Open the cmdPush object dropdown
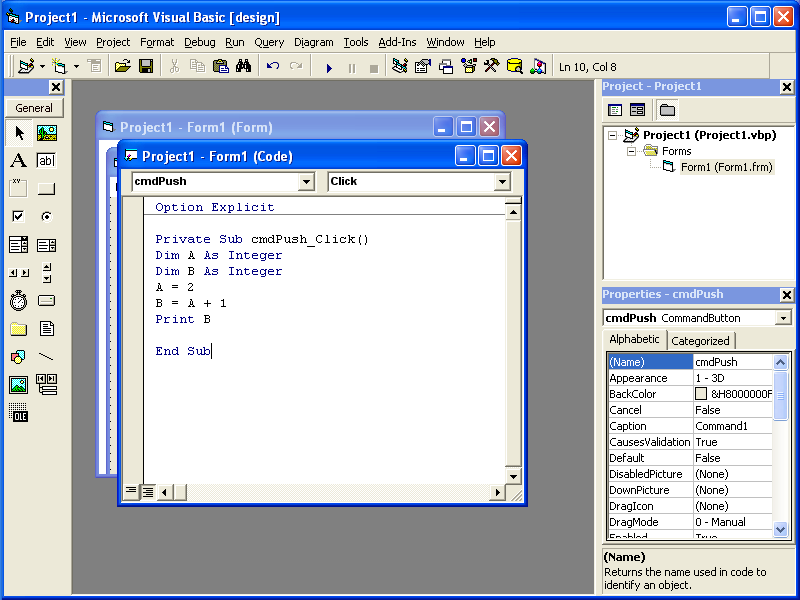Viewport: 800px width, 600px height. [x=306, y=182]
